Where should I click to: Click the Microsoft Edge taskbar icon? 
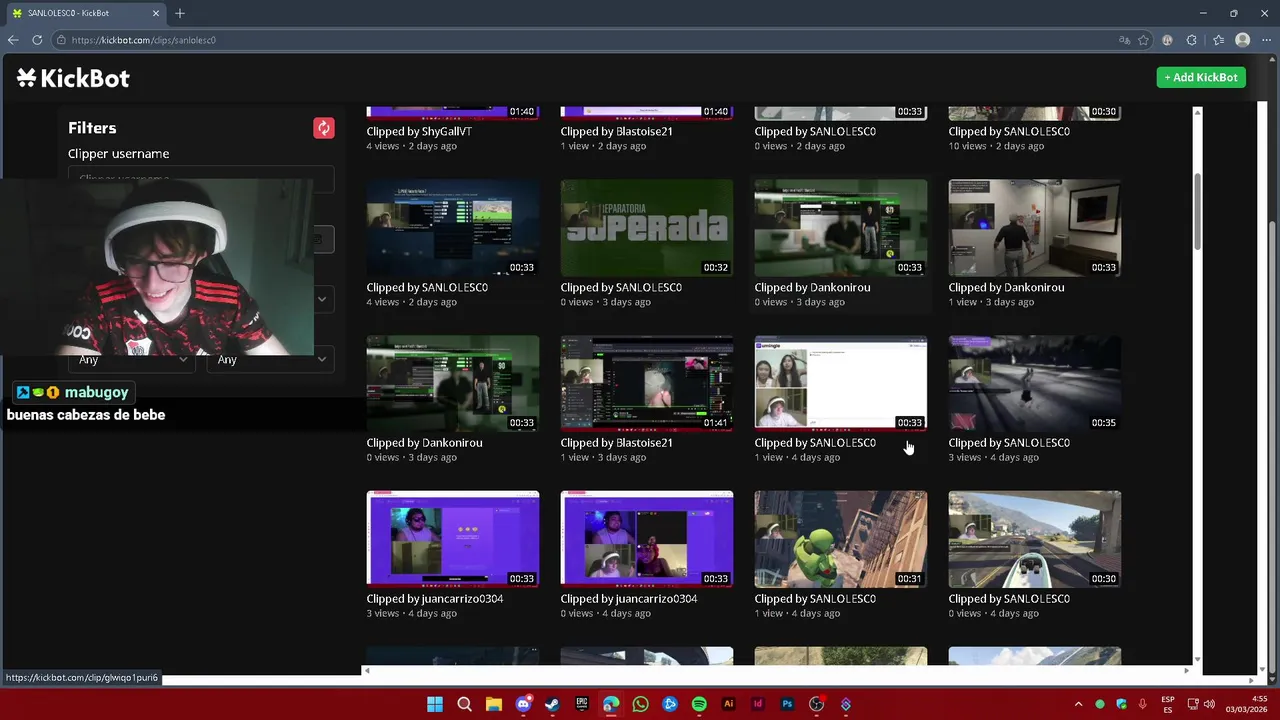pyautogui.click(x=611, y=704)
